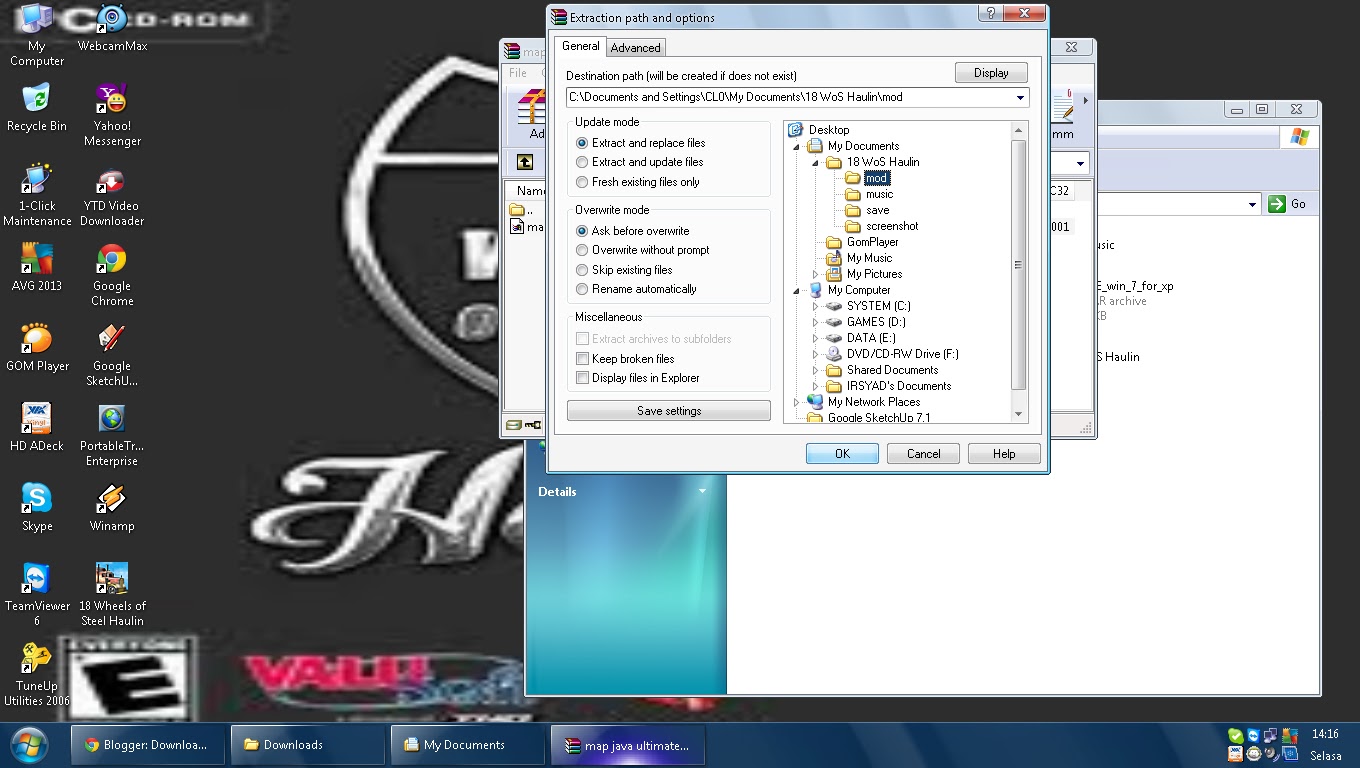
Task: Select Ask before overwrite option
Action: (x=582, y=231)
